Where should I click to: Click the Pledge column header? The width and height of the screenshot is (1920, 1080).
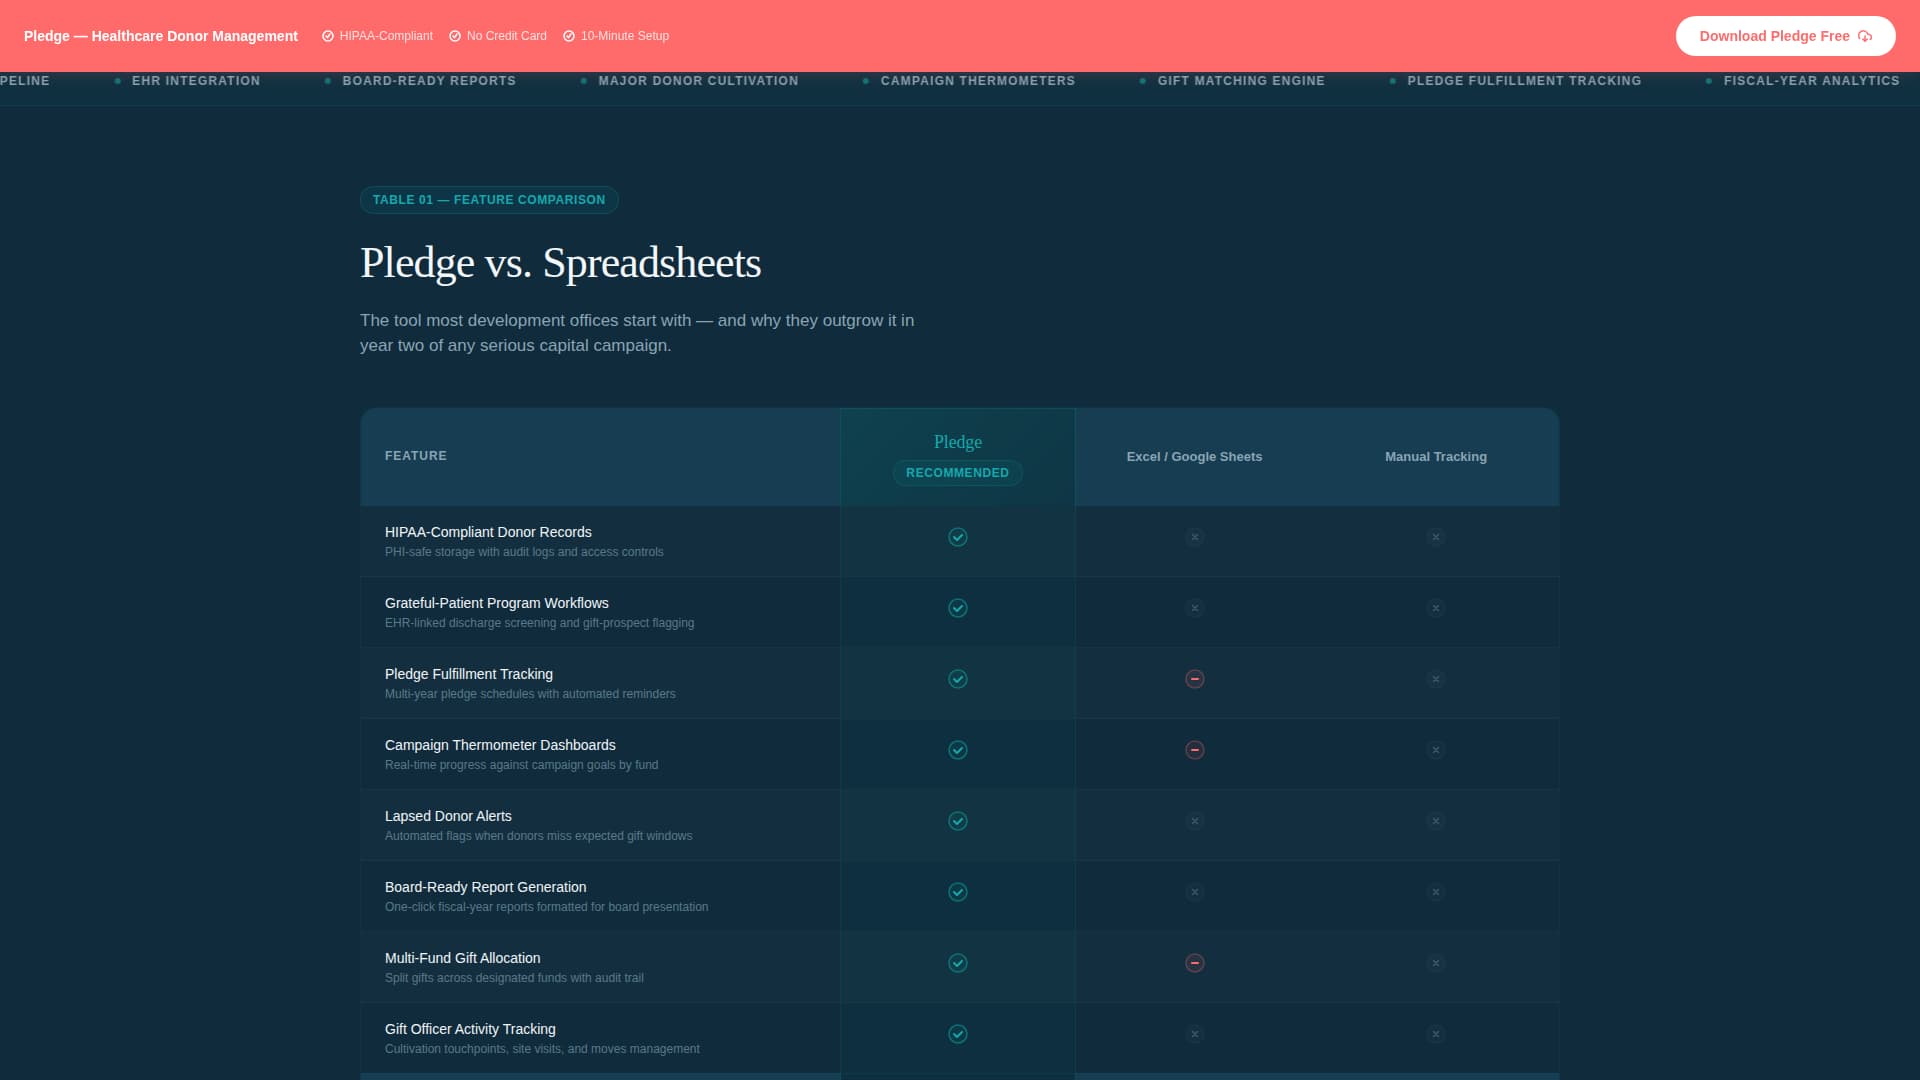click(x=958, y=442)
